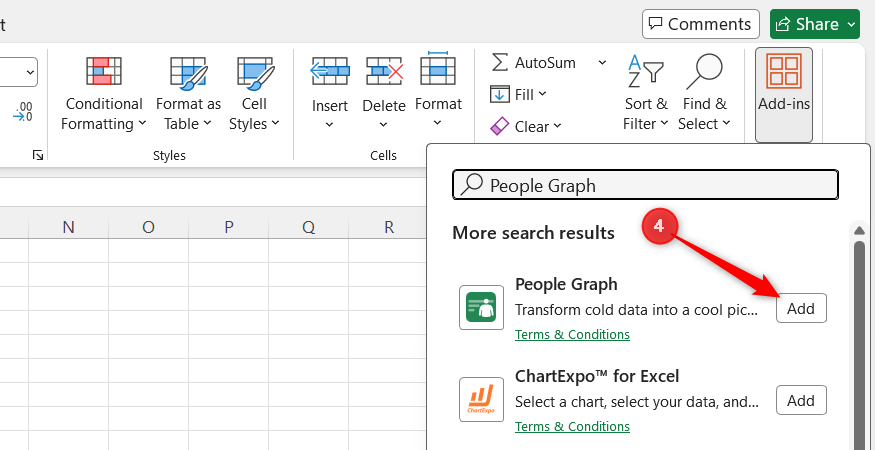Click the add-ins search field
Viewport: 875px width, 450px height.
click(x=645, y=185)
